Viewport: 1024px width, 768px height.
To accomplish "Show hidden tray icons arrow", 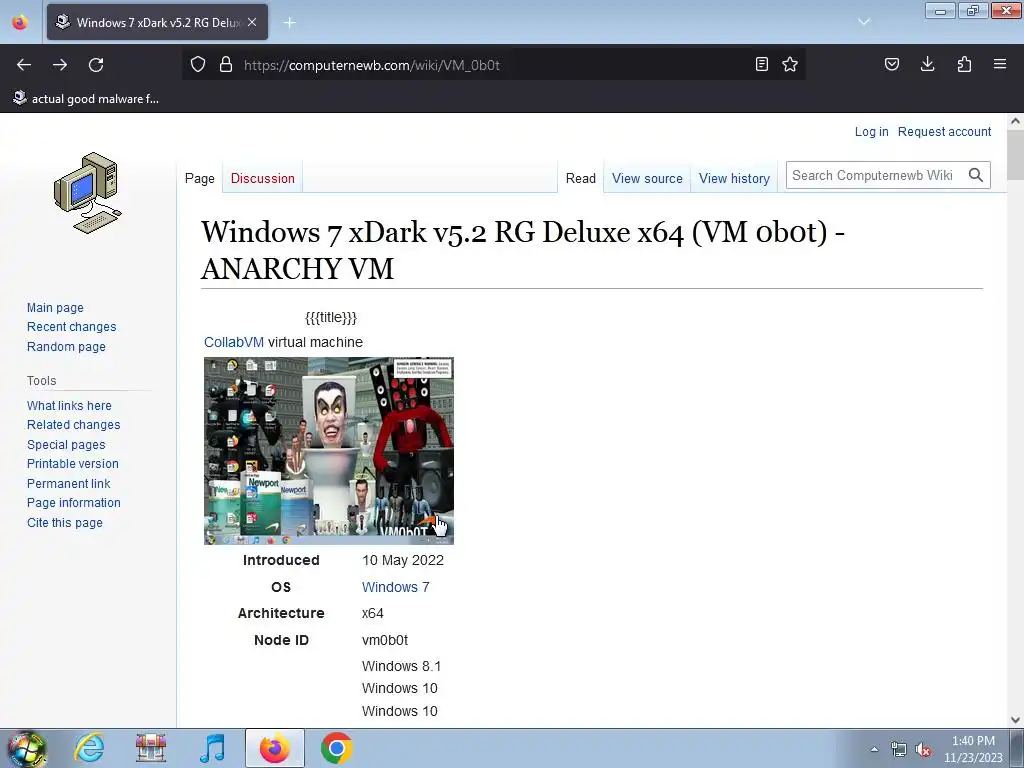I will click(874, 749).
